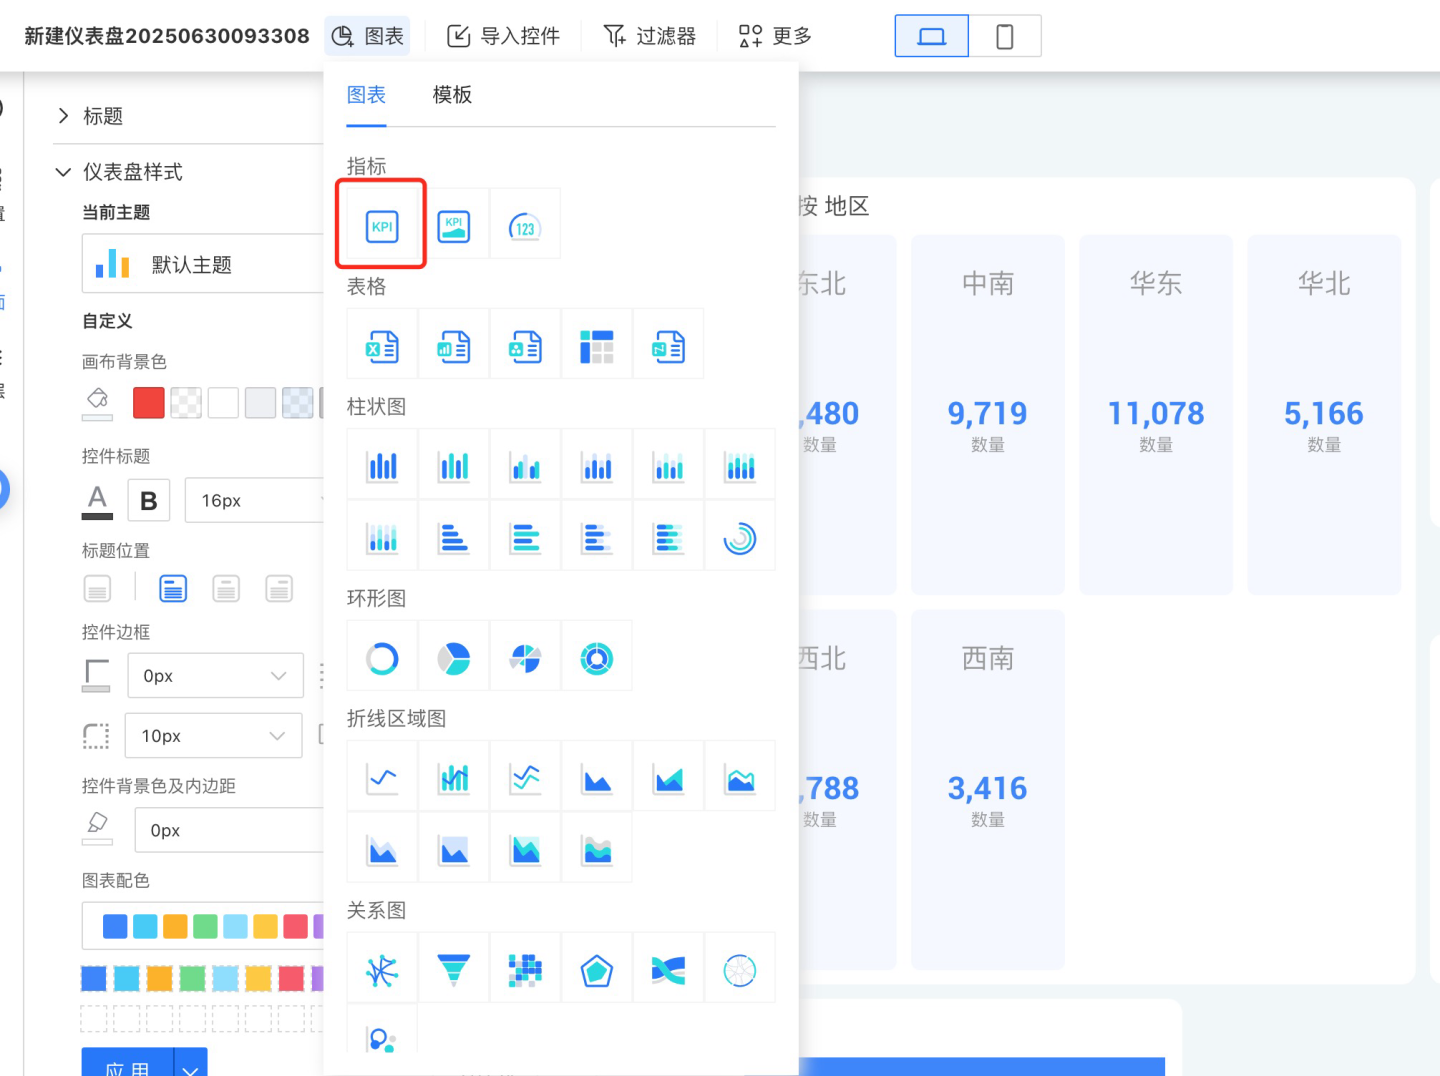Choose the gauge 123 indicator chart
Image resolution: width=1440 pixels, height=1076 pixels.
[525, 225]
